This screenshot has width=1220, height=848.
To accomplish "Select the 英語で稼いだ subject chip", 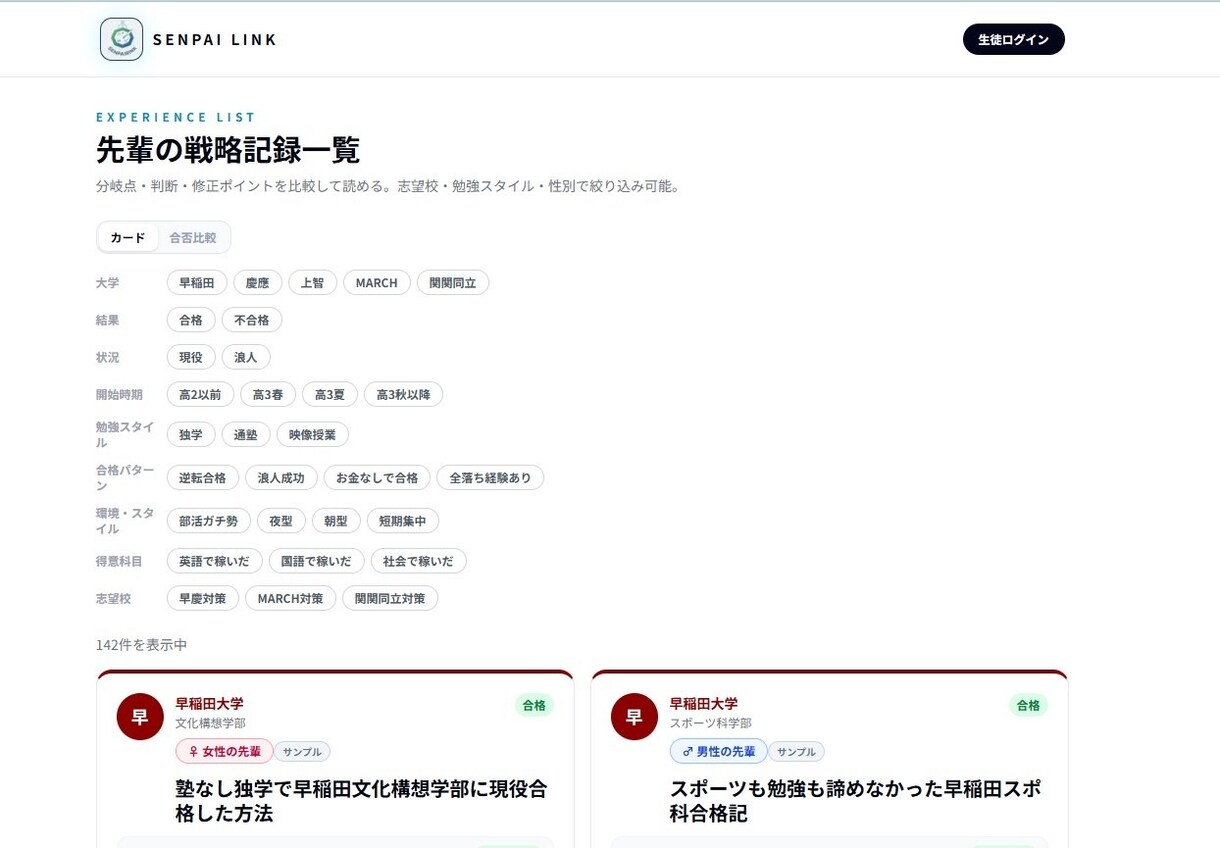I will (215, 561).
